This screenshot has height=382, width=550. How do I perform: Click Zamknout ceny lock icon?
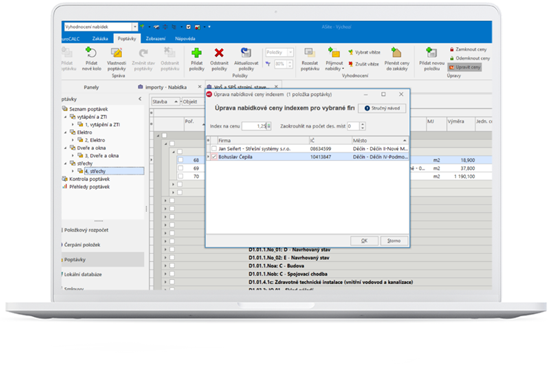coord(452,49)
